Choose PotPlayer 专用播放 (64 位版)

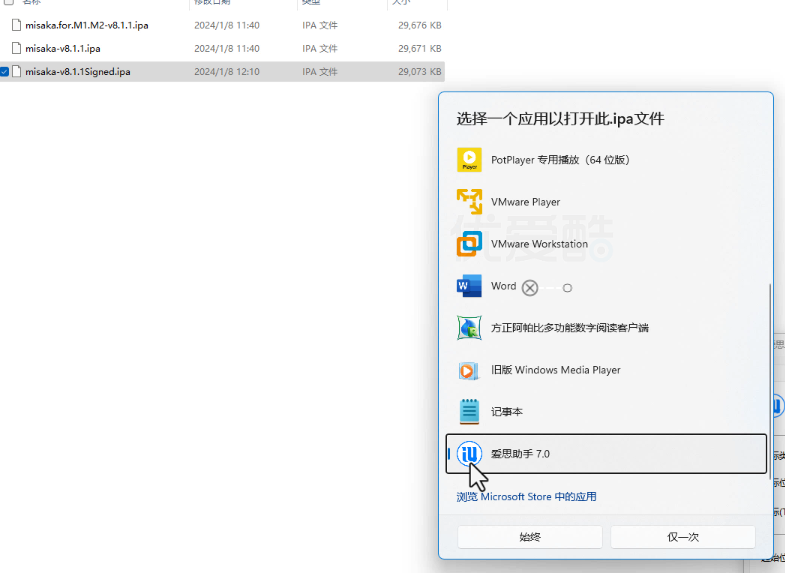tap(606, 160)
